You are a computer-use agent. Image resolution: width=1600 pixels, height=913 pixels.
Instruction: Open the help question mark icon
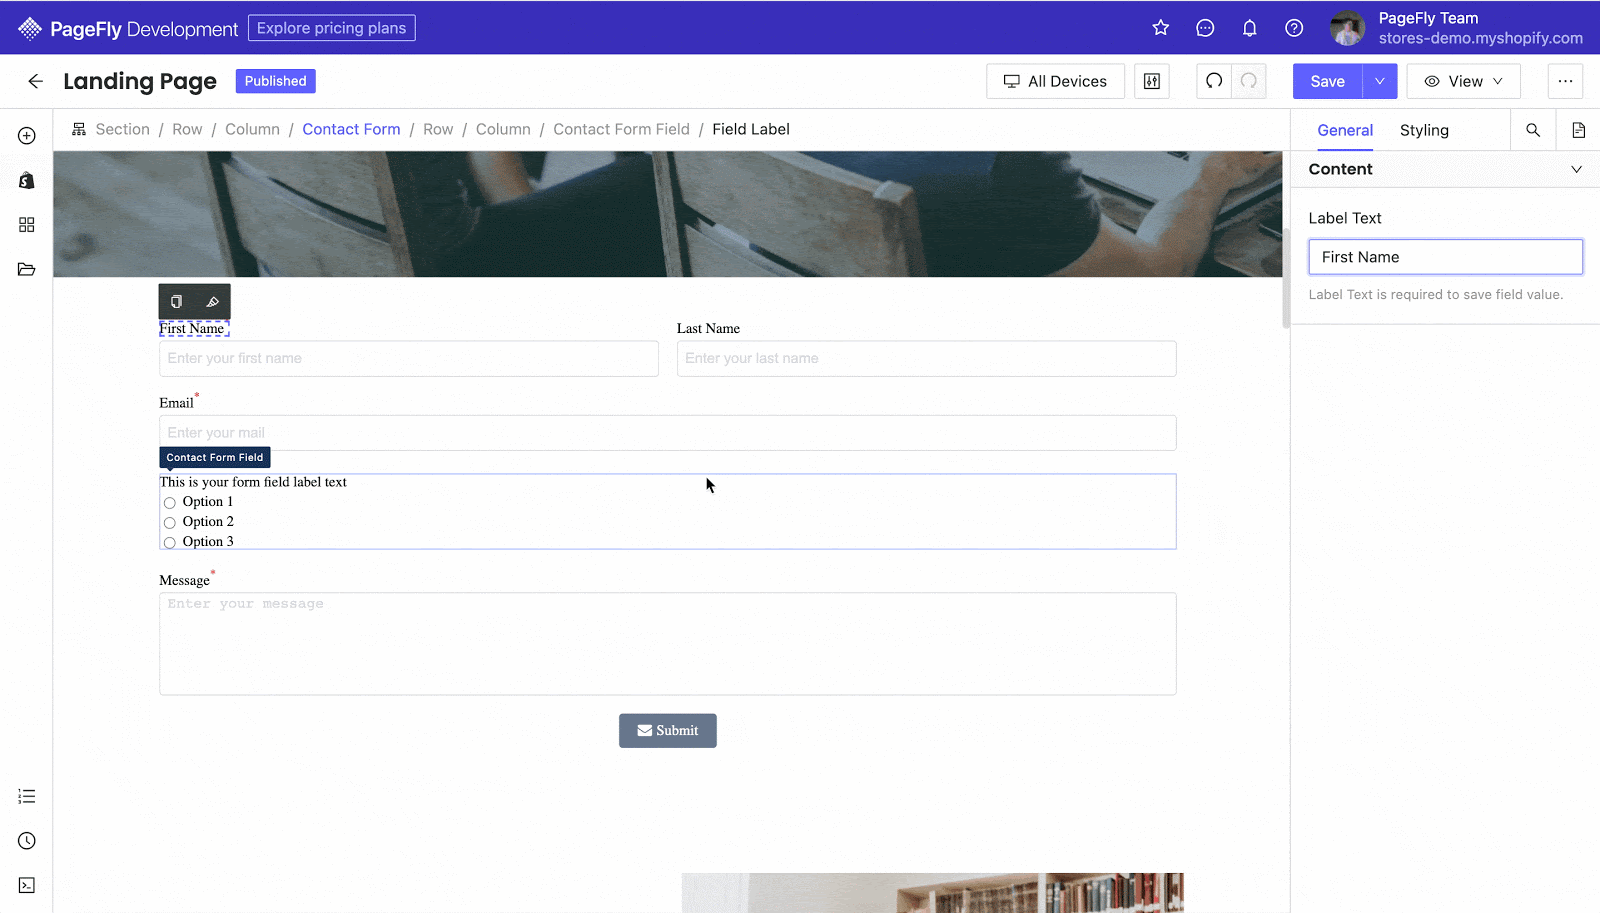tap(1294, 28)
